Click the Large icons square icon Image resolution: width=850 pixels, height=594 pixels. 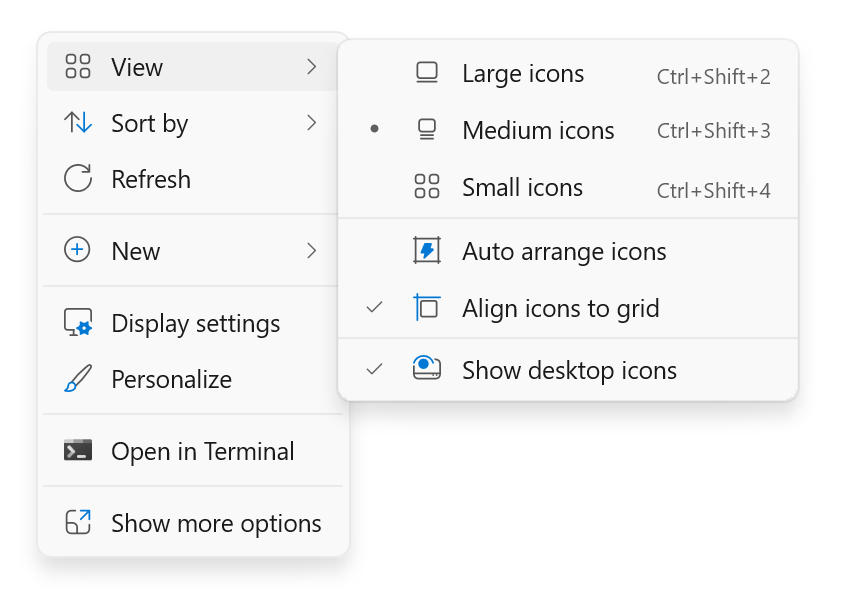[427, 73]
